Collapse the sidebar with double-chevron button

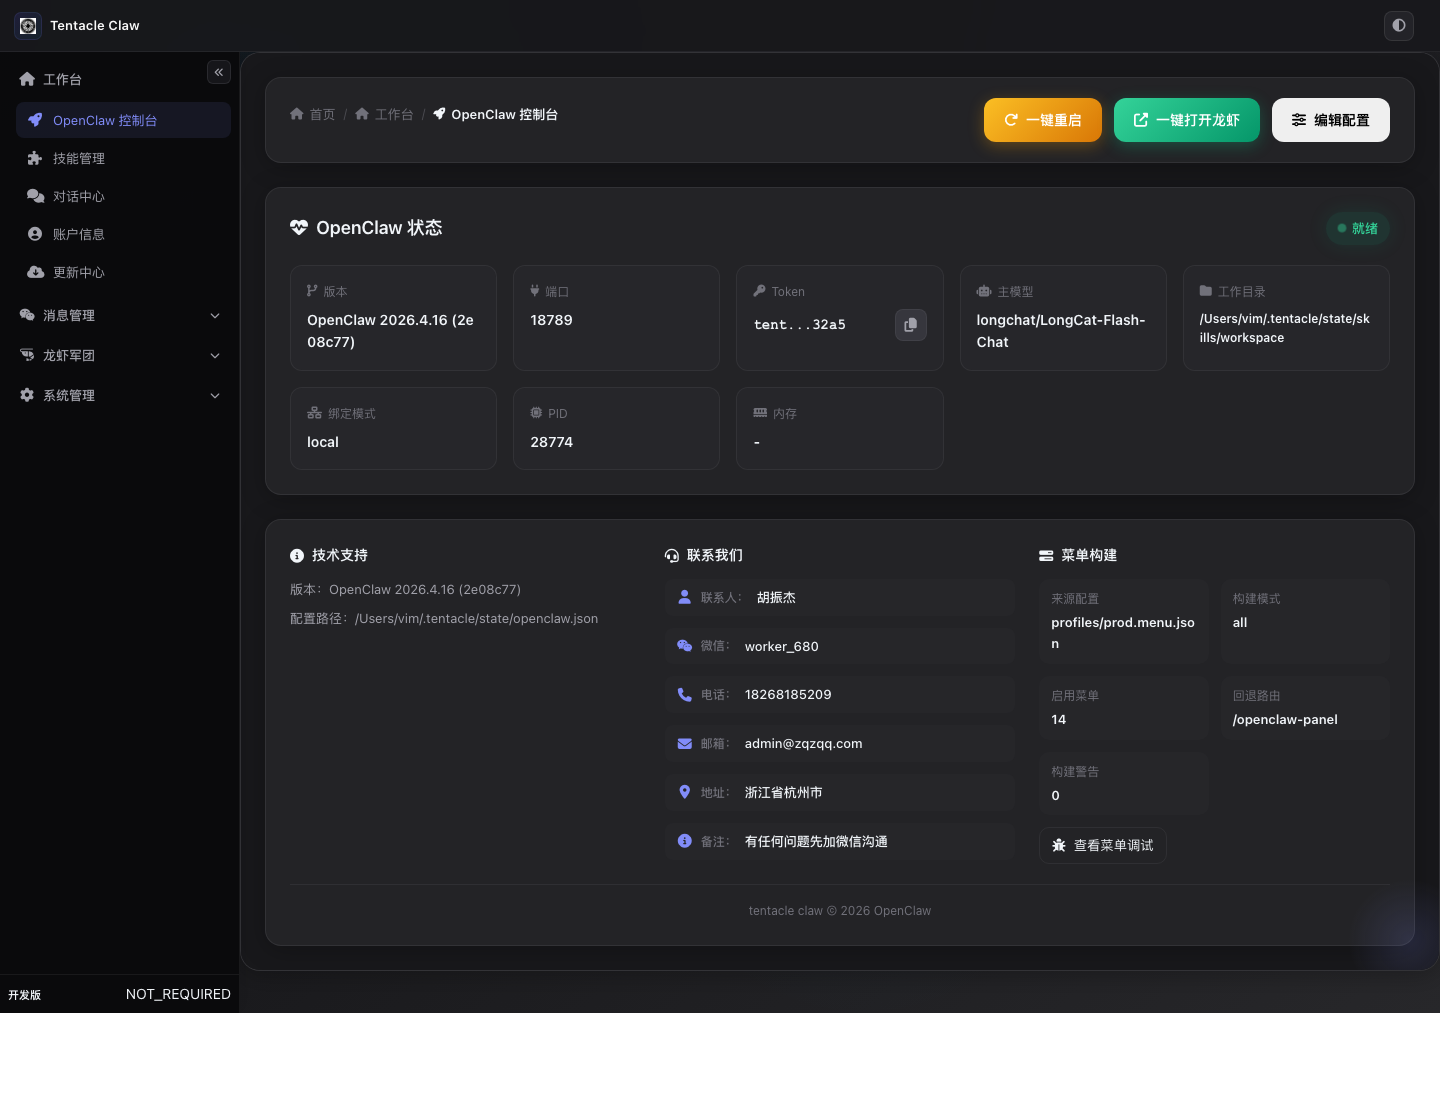[219, 72]
